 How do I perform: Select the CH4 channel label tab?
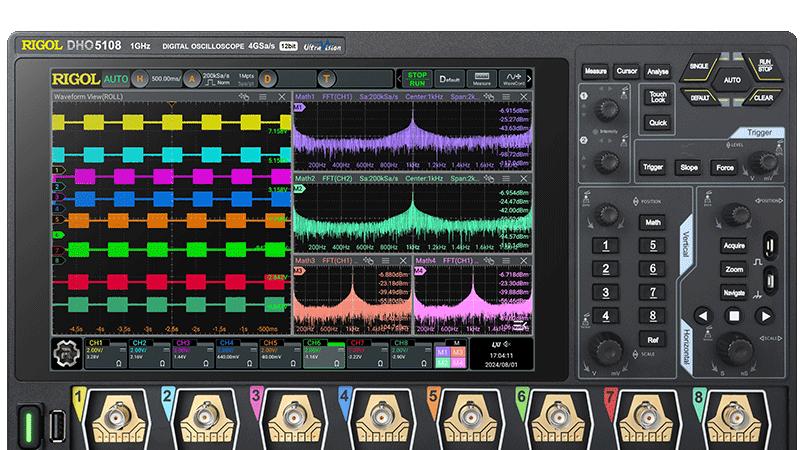click(227, 343)
